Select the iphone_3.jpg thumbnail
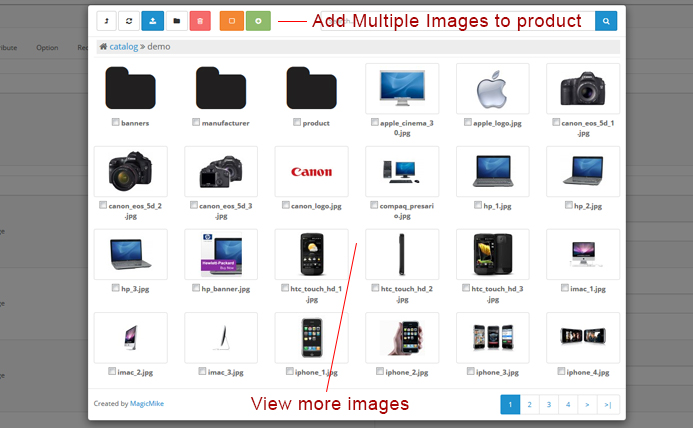Screen dimensions: 693x428 [493, 338]
